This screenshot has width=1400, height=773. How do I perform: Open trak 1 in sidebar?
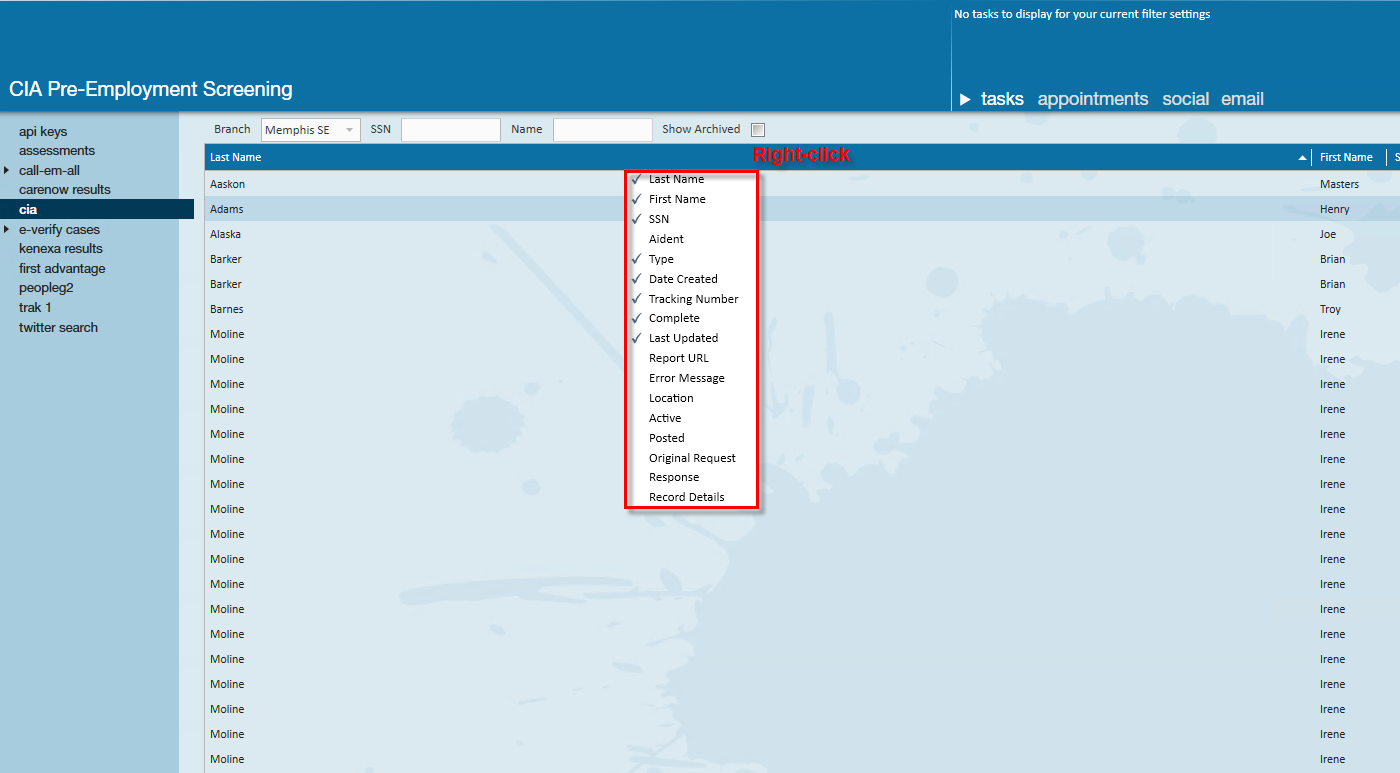point(35,307)
